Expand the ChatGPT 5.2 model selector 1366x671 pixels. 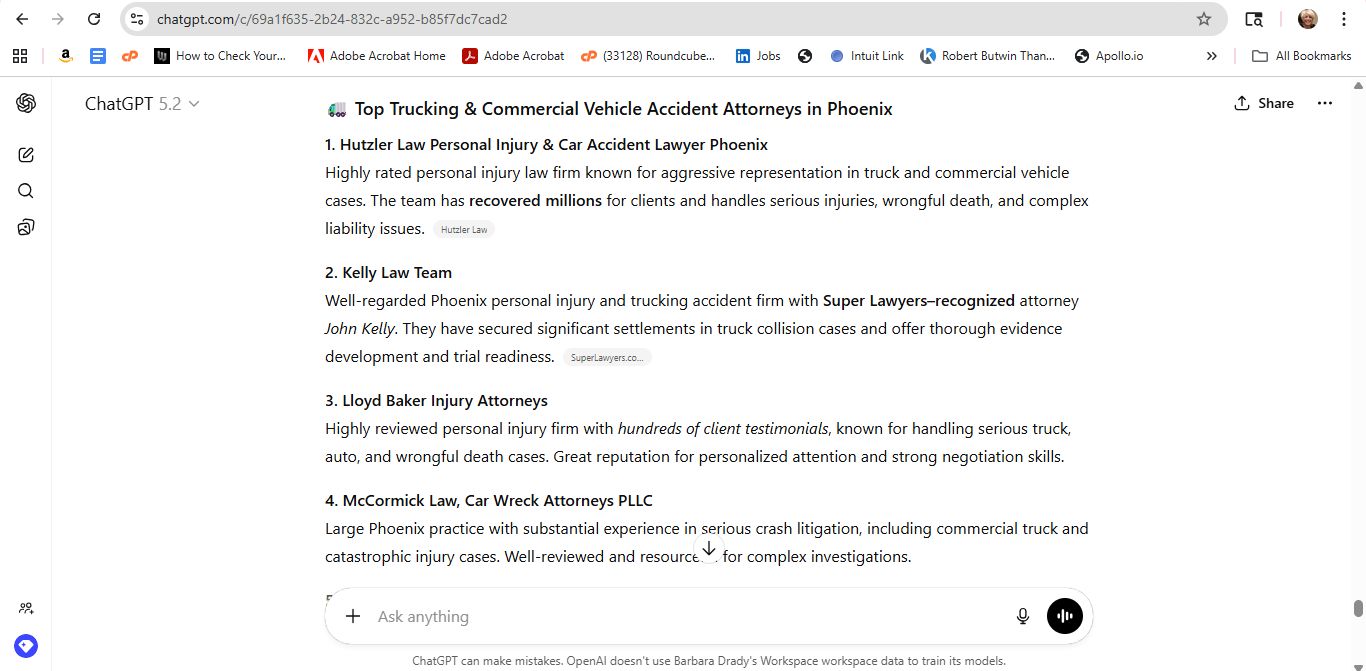(x=142, y=103)
